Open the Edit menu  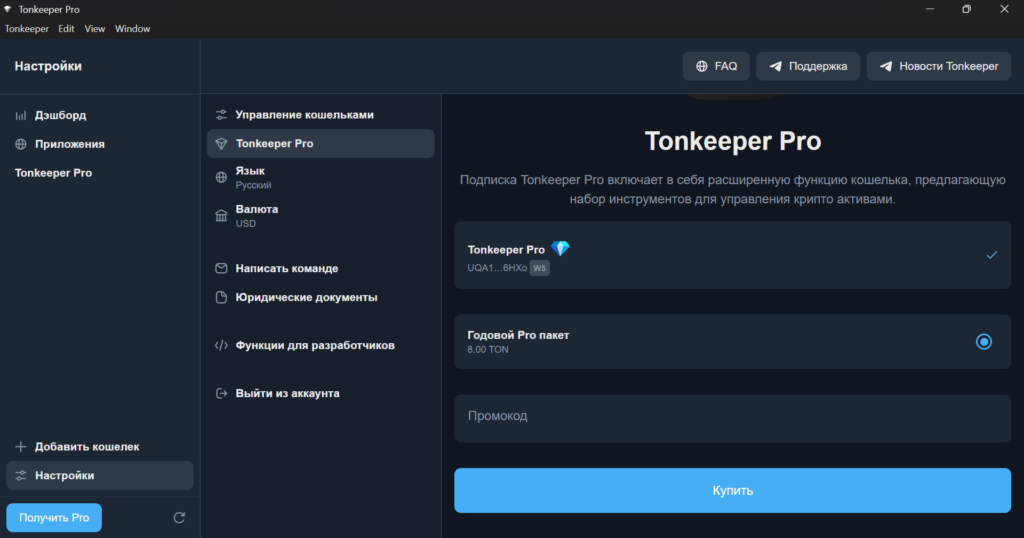(x=66, y=29)
